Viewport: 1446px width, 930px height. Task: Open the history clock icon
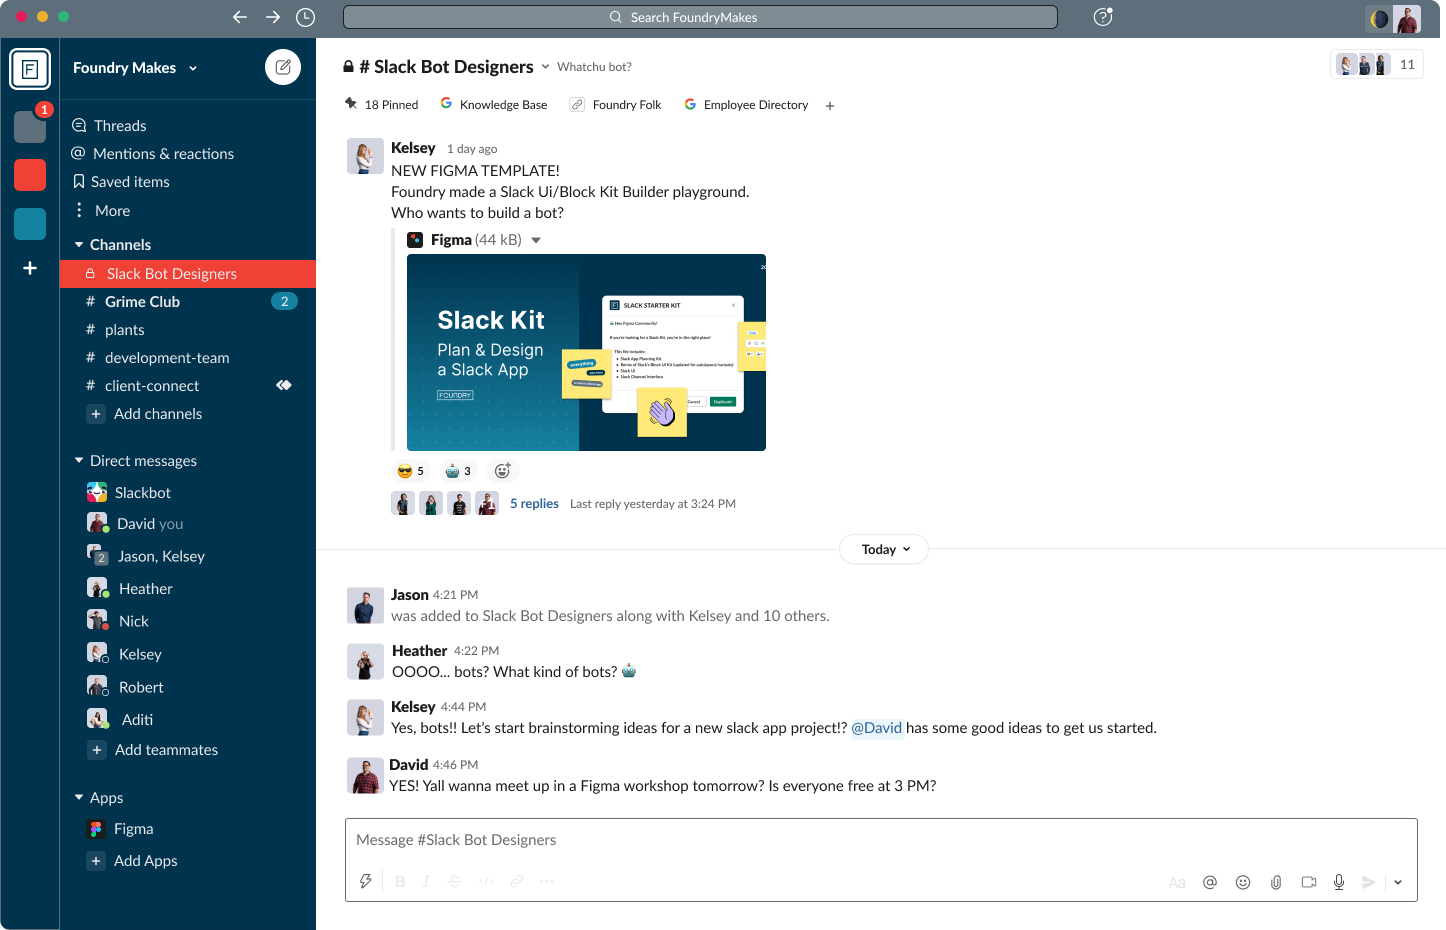click(306, 17)
